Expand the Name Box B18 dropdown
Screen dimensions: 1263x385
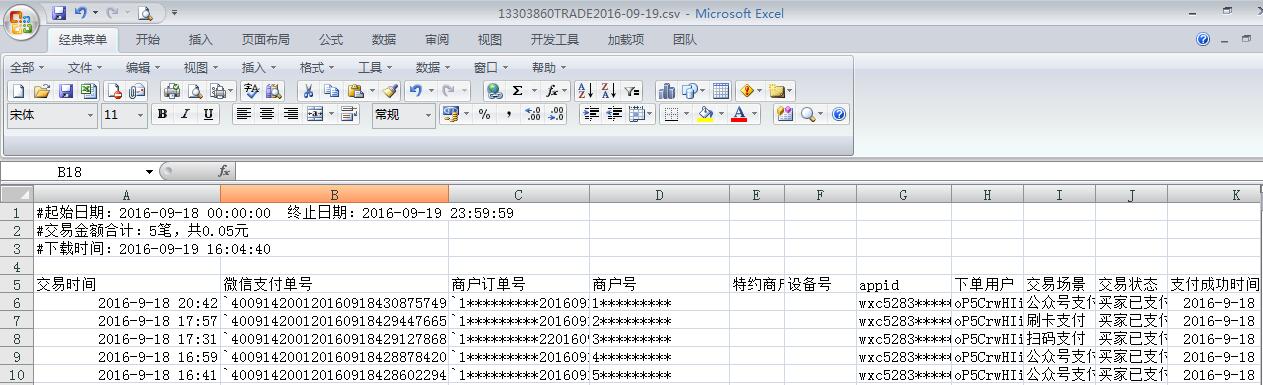coord(150,172)
